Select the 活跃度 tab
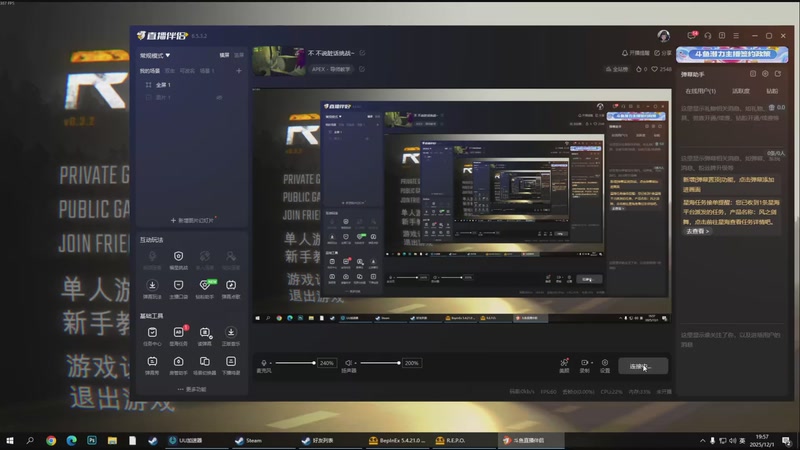The width and height of the screenshot is (800, 450). pos(741,91)
